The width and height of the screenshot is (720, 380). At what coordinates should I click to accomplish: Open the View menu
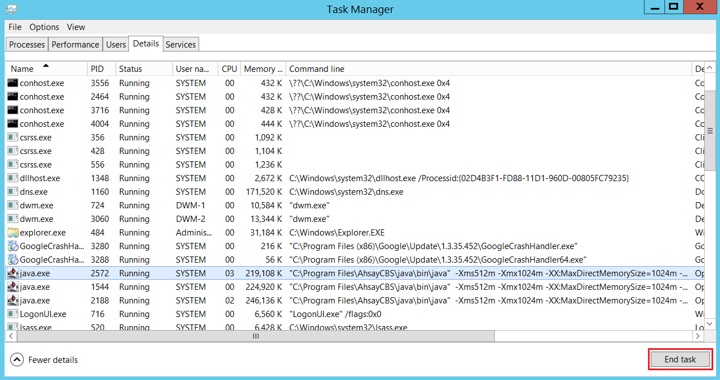click(76, 27)
